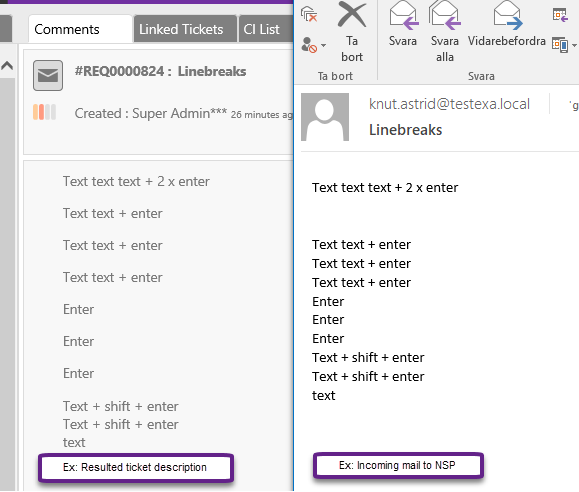This screenshot has height=492, width=579.
Task: Click the Linebreaks email subject
Action: (x=405, y=130)
